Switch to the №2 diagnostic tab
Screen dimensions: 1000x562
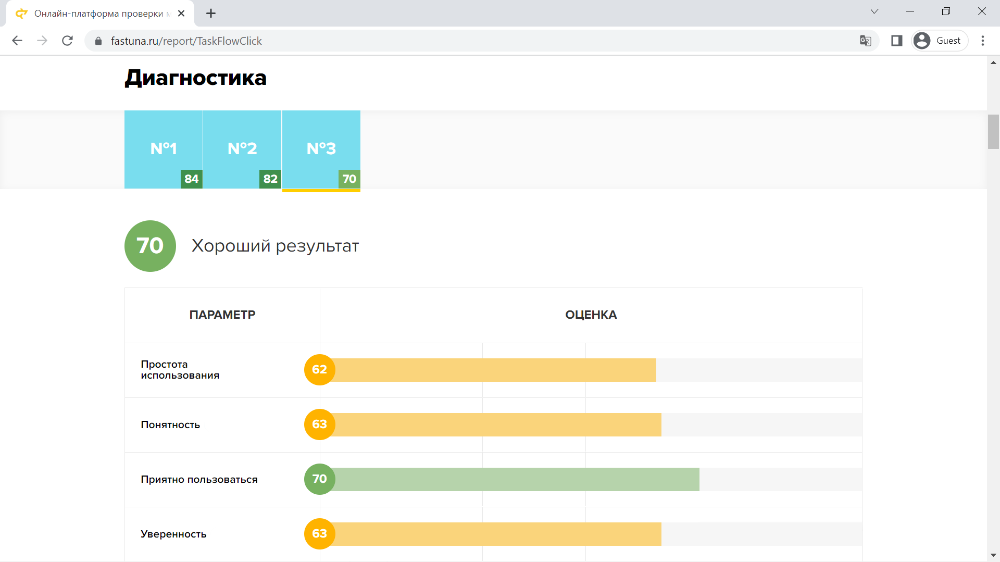coord(242,149)
